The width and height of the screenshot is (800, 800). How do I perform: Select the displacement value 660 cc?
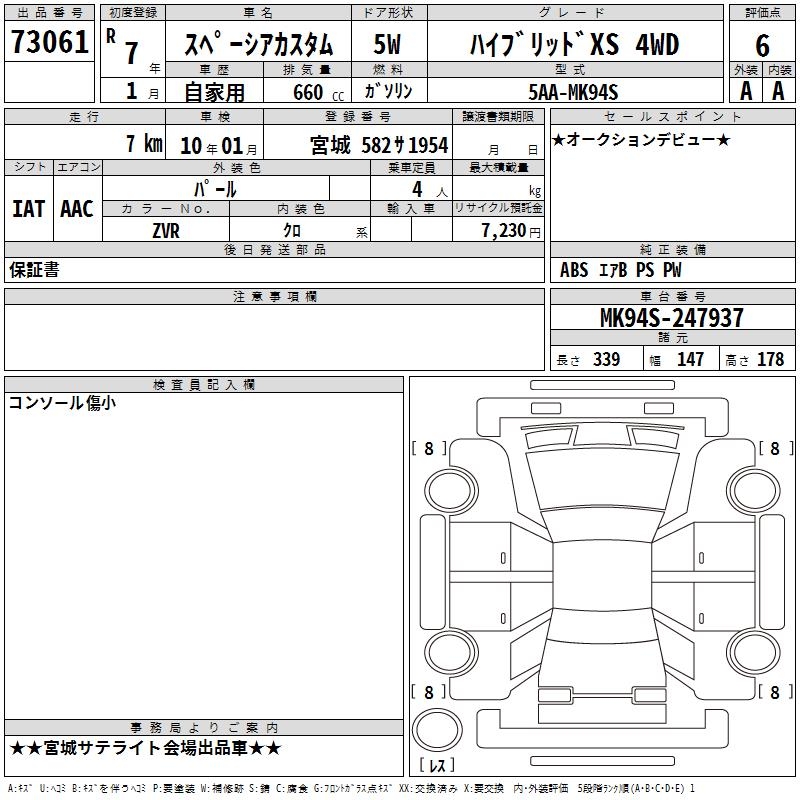(318, 92)
